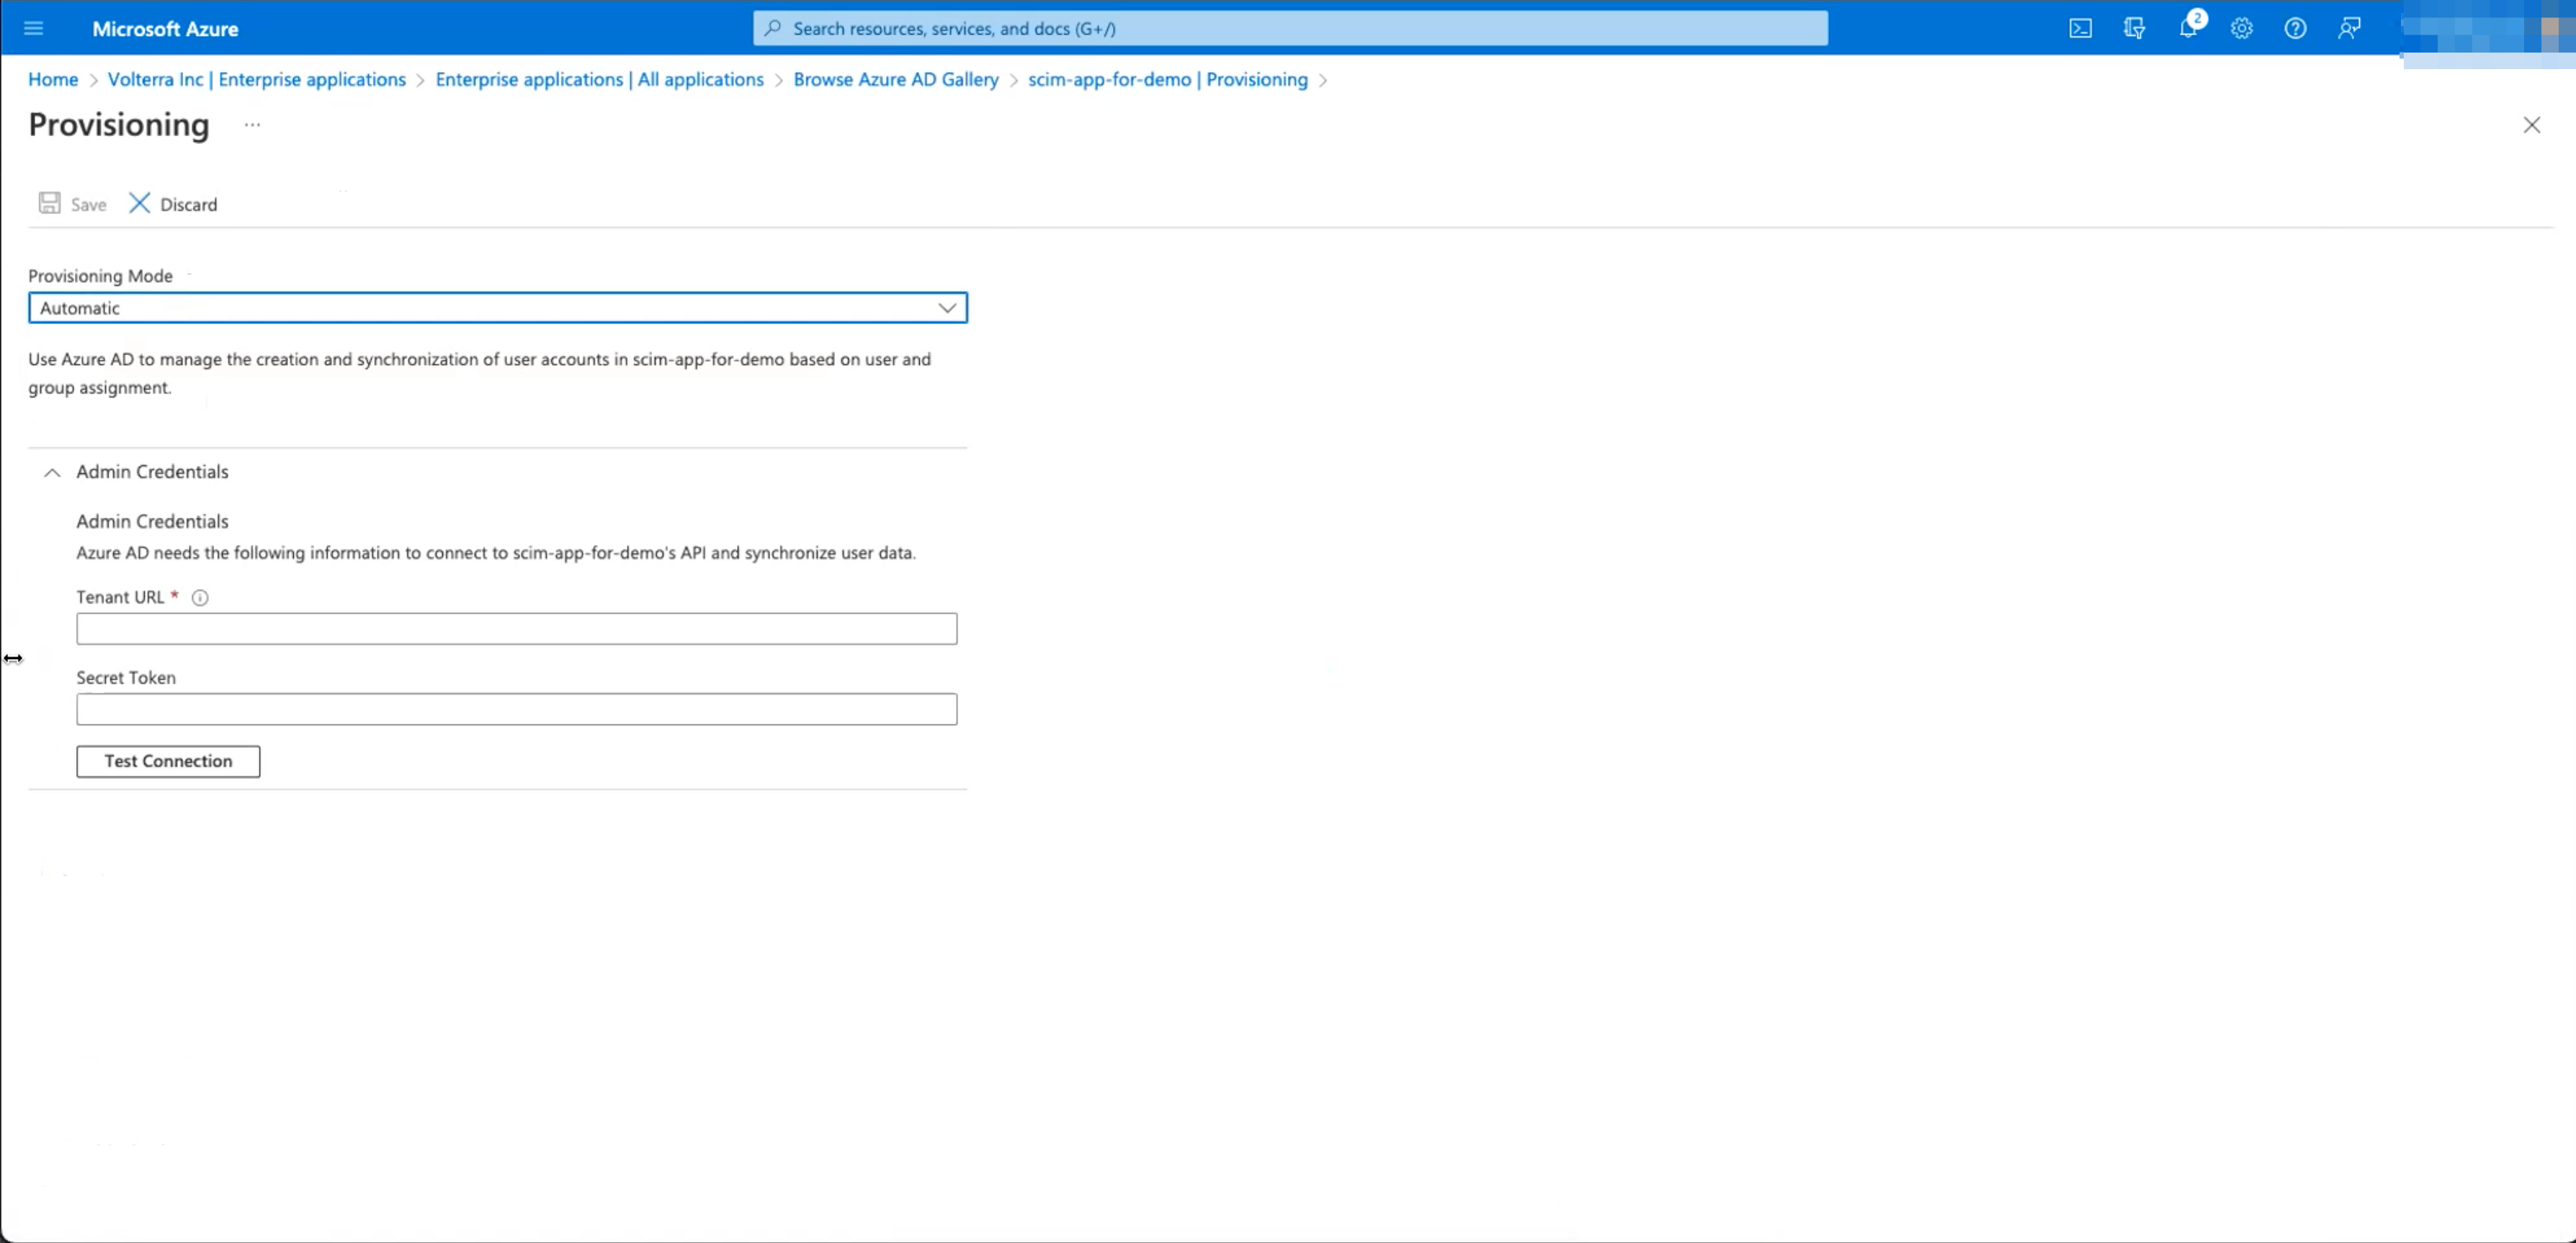The width and height of the screenshot is (2576, 1243).
Task: Open the Help and support panel
Action: [x=2295, y=28]
